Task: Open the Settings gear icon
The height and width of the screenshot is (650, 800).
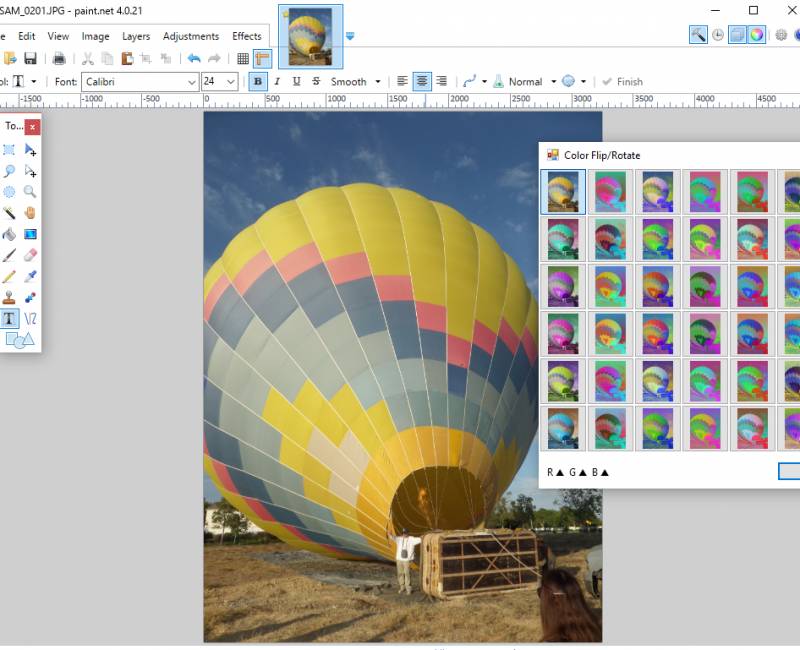Action: pos(781,35)
